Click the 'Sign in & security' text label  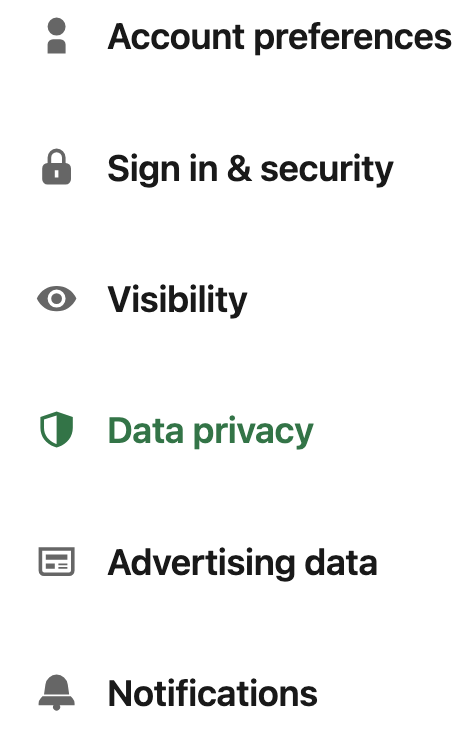pos(251,169)
